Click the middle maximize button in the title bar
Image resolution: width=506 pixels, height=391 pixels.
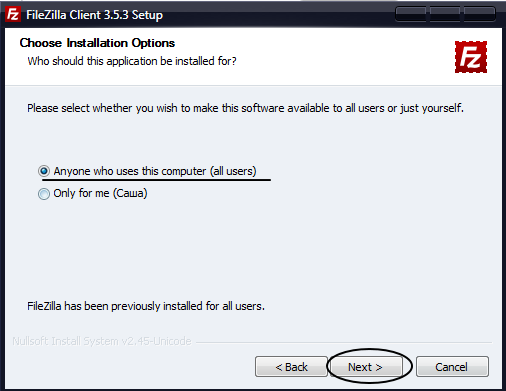click(x=445, y=14)
